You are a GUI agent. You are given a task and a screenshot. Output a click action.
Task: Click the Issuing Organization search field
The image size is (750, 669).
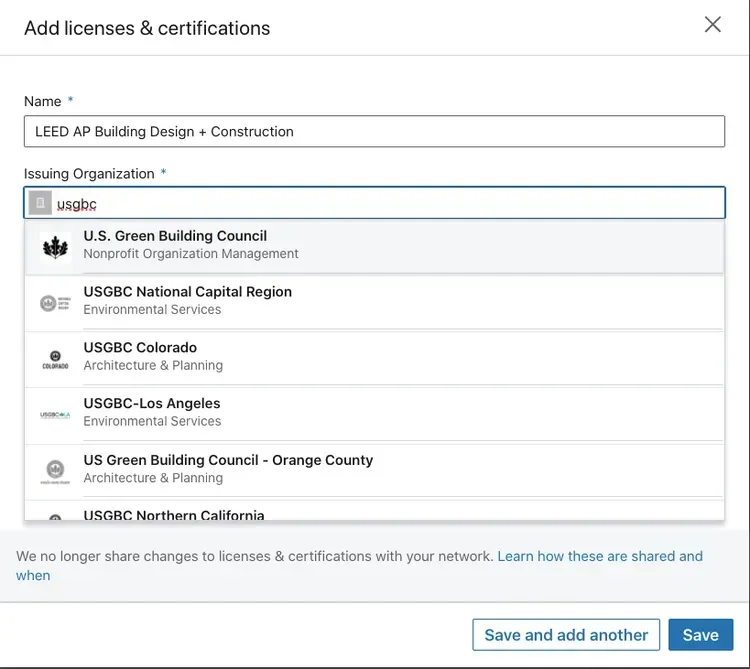(x=375, y=203)
